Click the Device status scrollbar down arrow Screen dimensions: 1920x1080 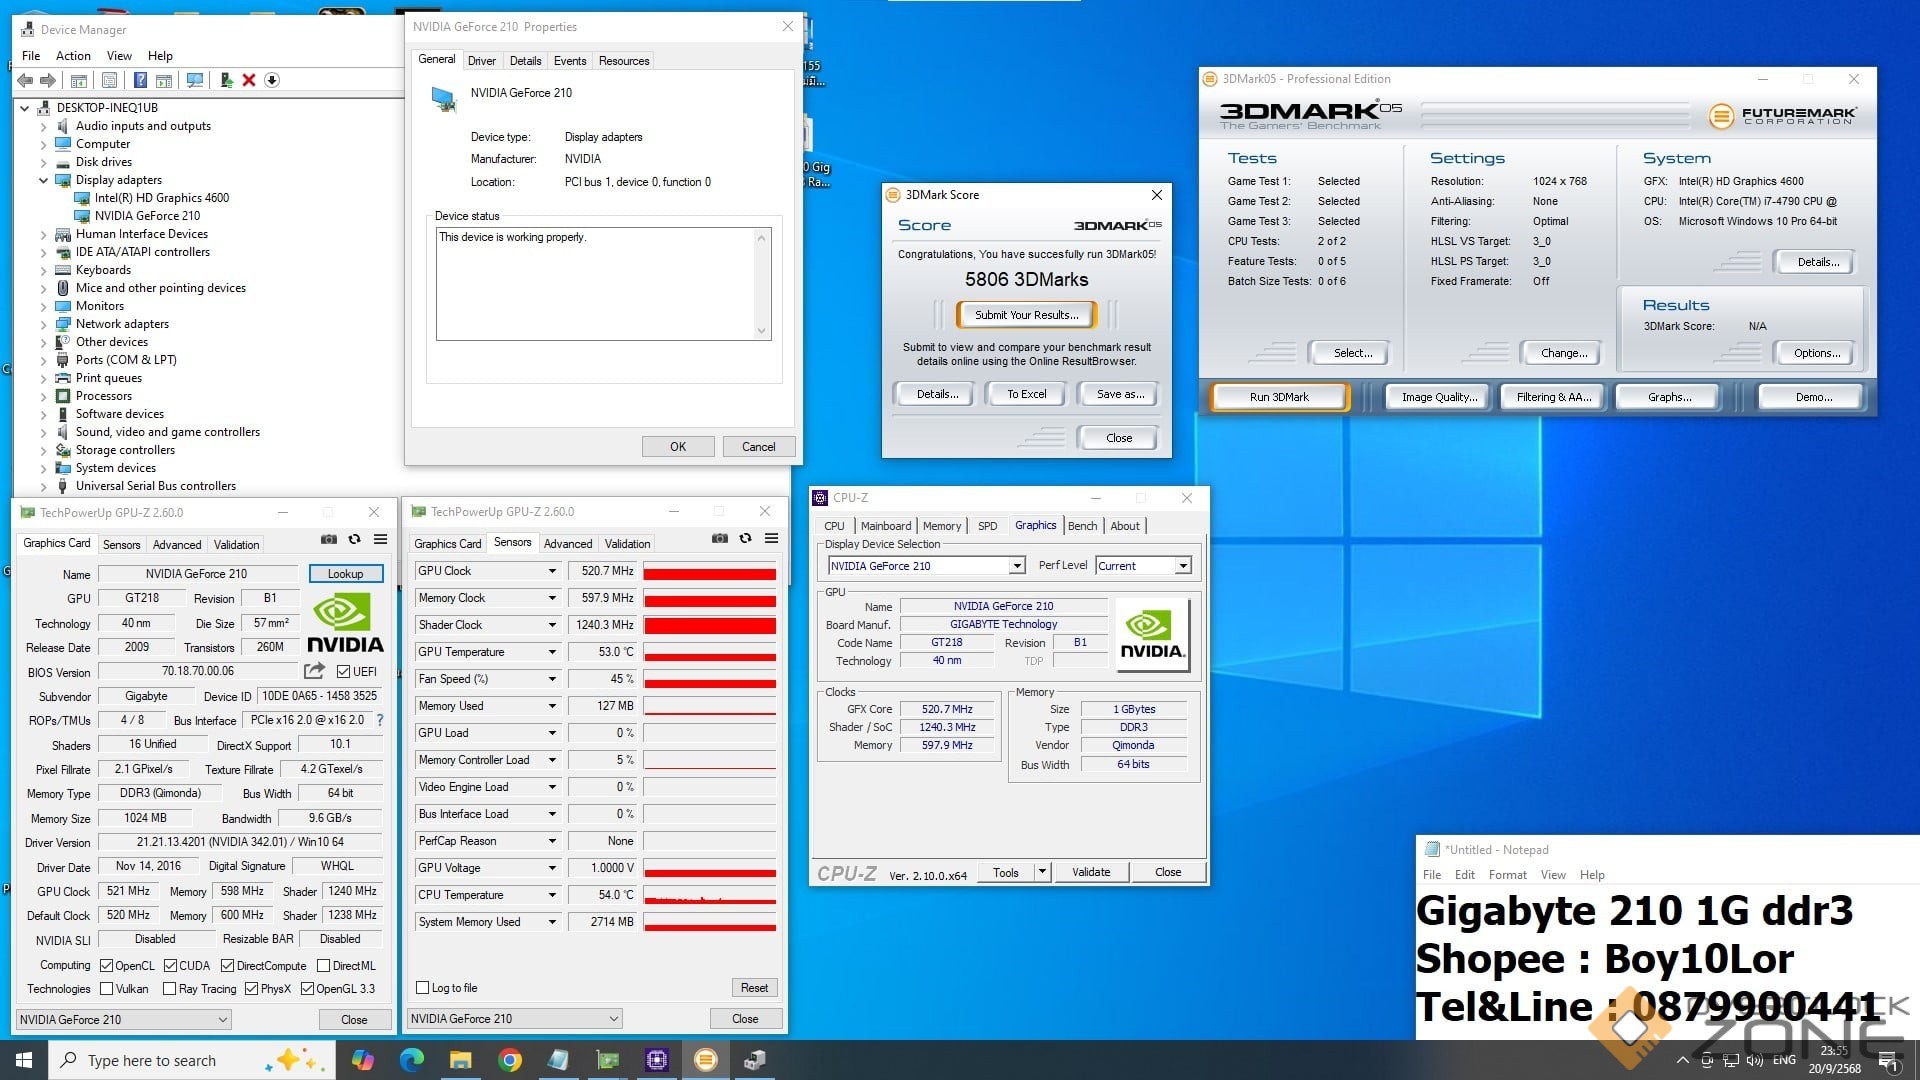[761, 331]
